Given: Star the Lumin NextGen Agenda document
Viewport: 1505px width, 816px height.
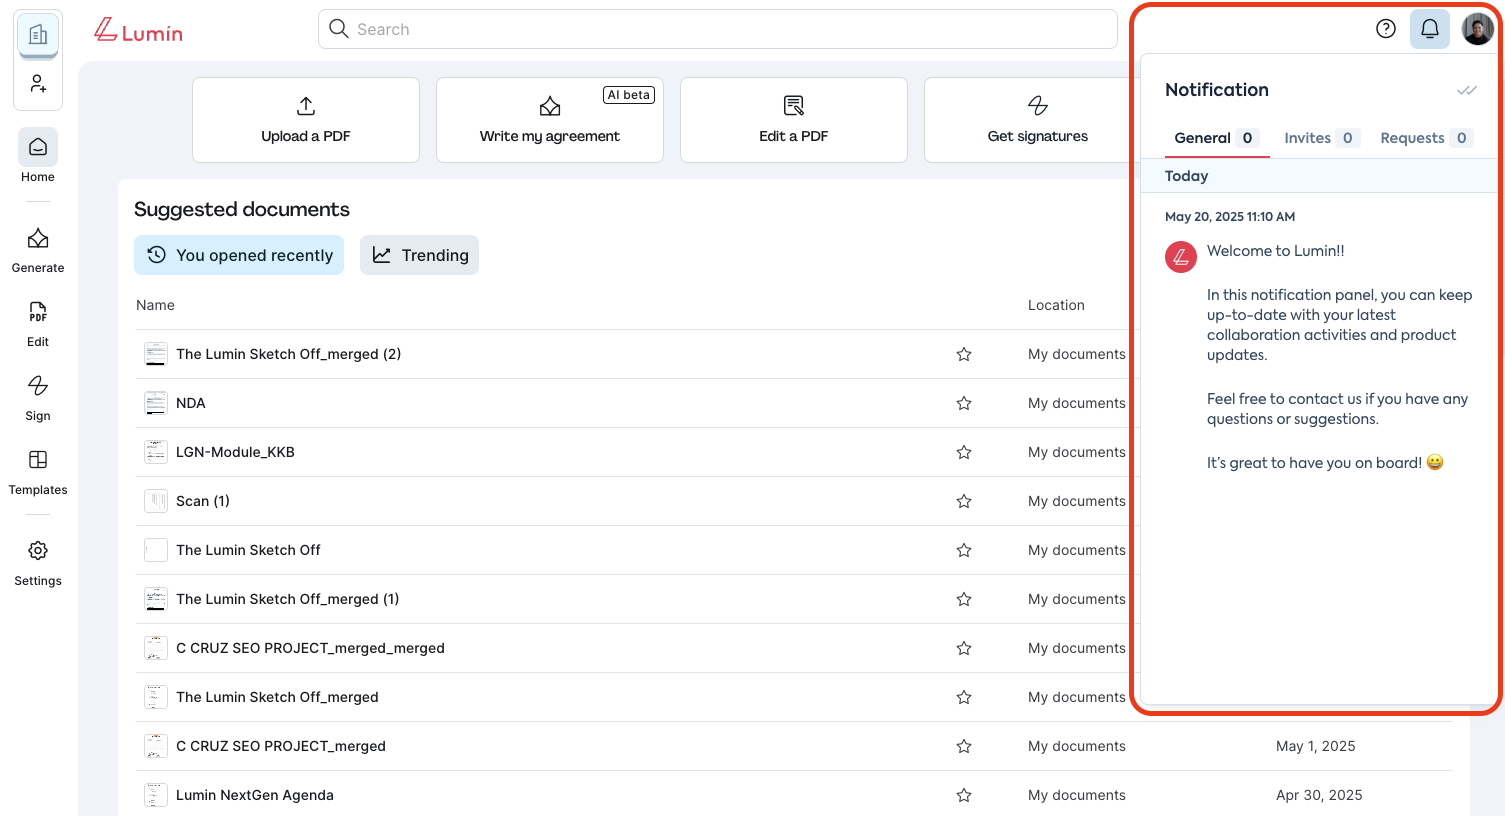Looking at the screenshot, I should click(x=964, y=795).
